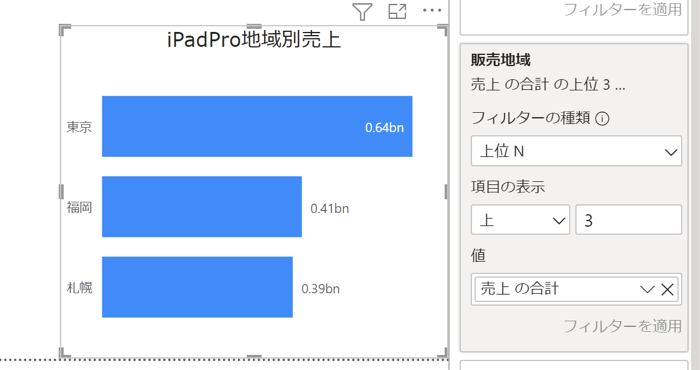Open the 上 direction dropdown
This screenshot has width=700, height=370.
[520, 220]
